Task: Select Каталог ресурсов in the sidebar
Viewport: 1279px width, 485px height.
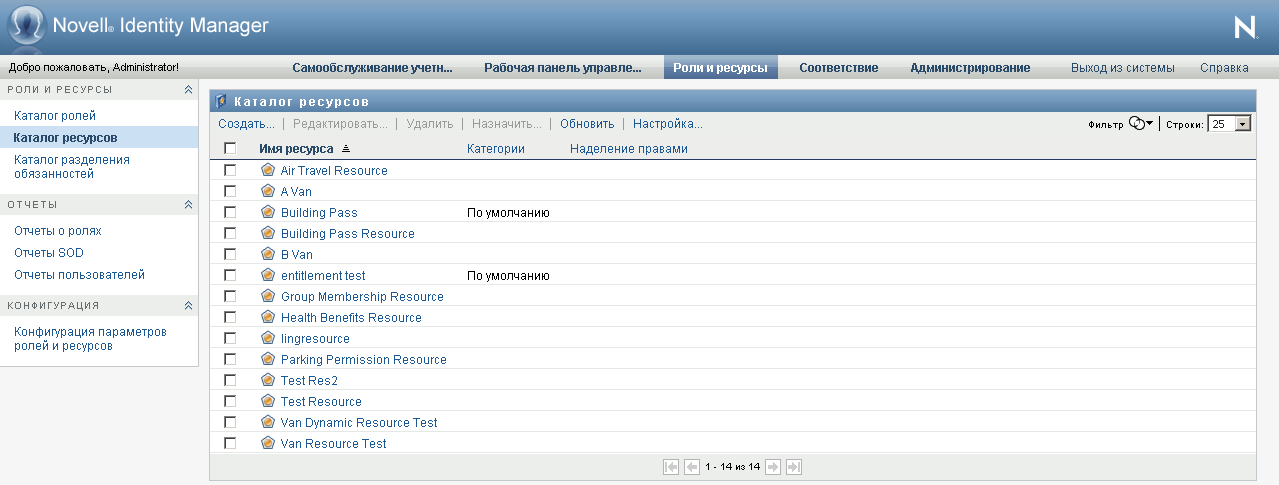Action: [x=65, y=138]
